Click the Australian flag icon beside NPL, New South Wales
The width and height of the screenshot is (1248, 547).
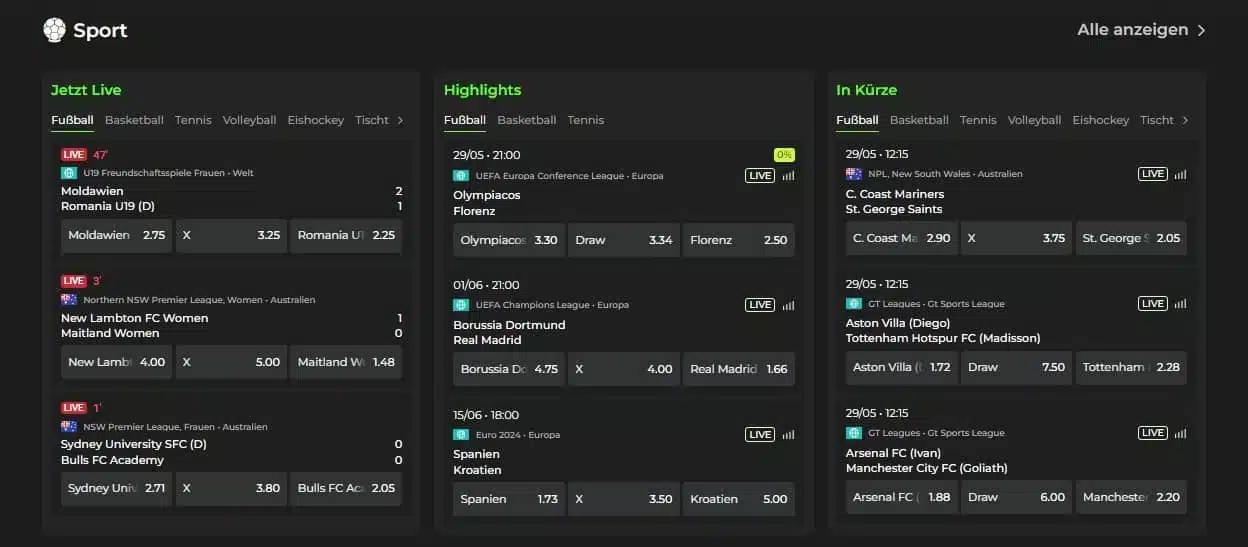pos(853,174)
